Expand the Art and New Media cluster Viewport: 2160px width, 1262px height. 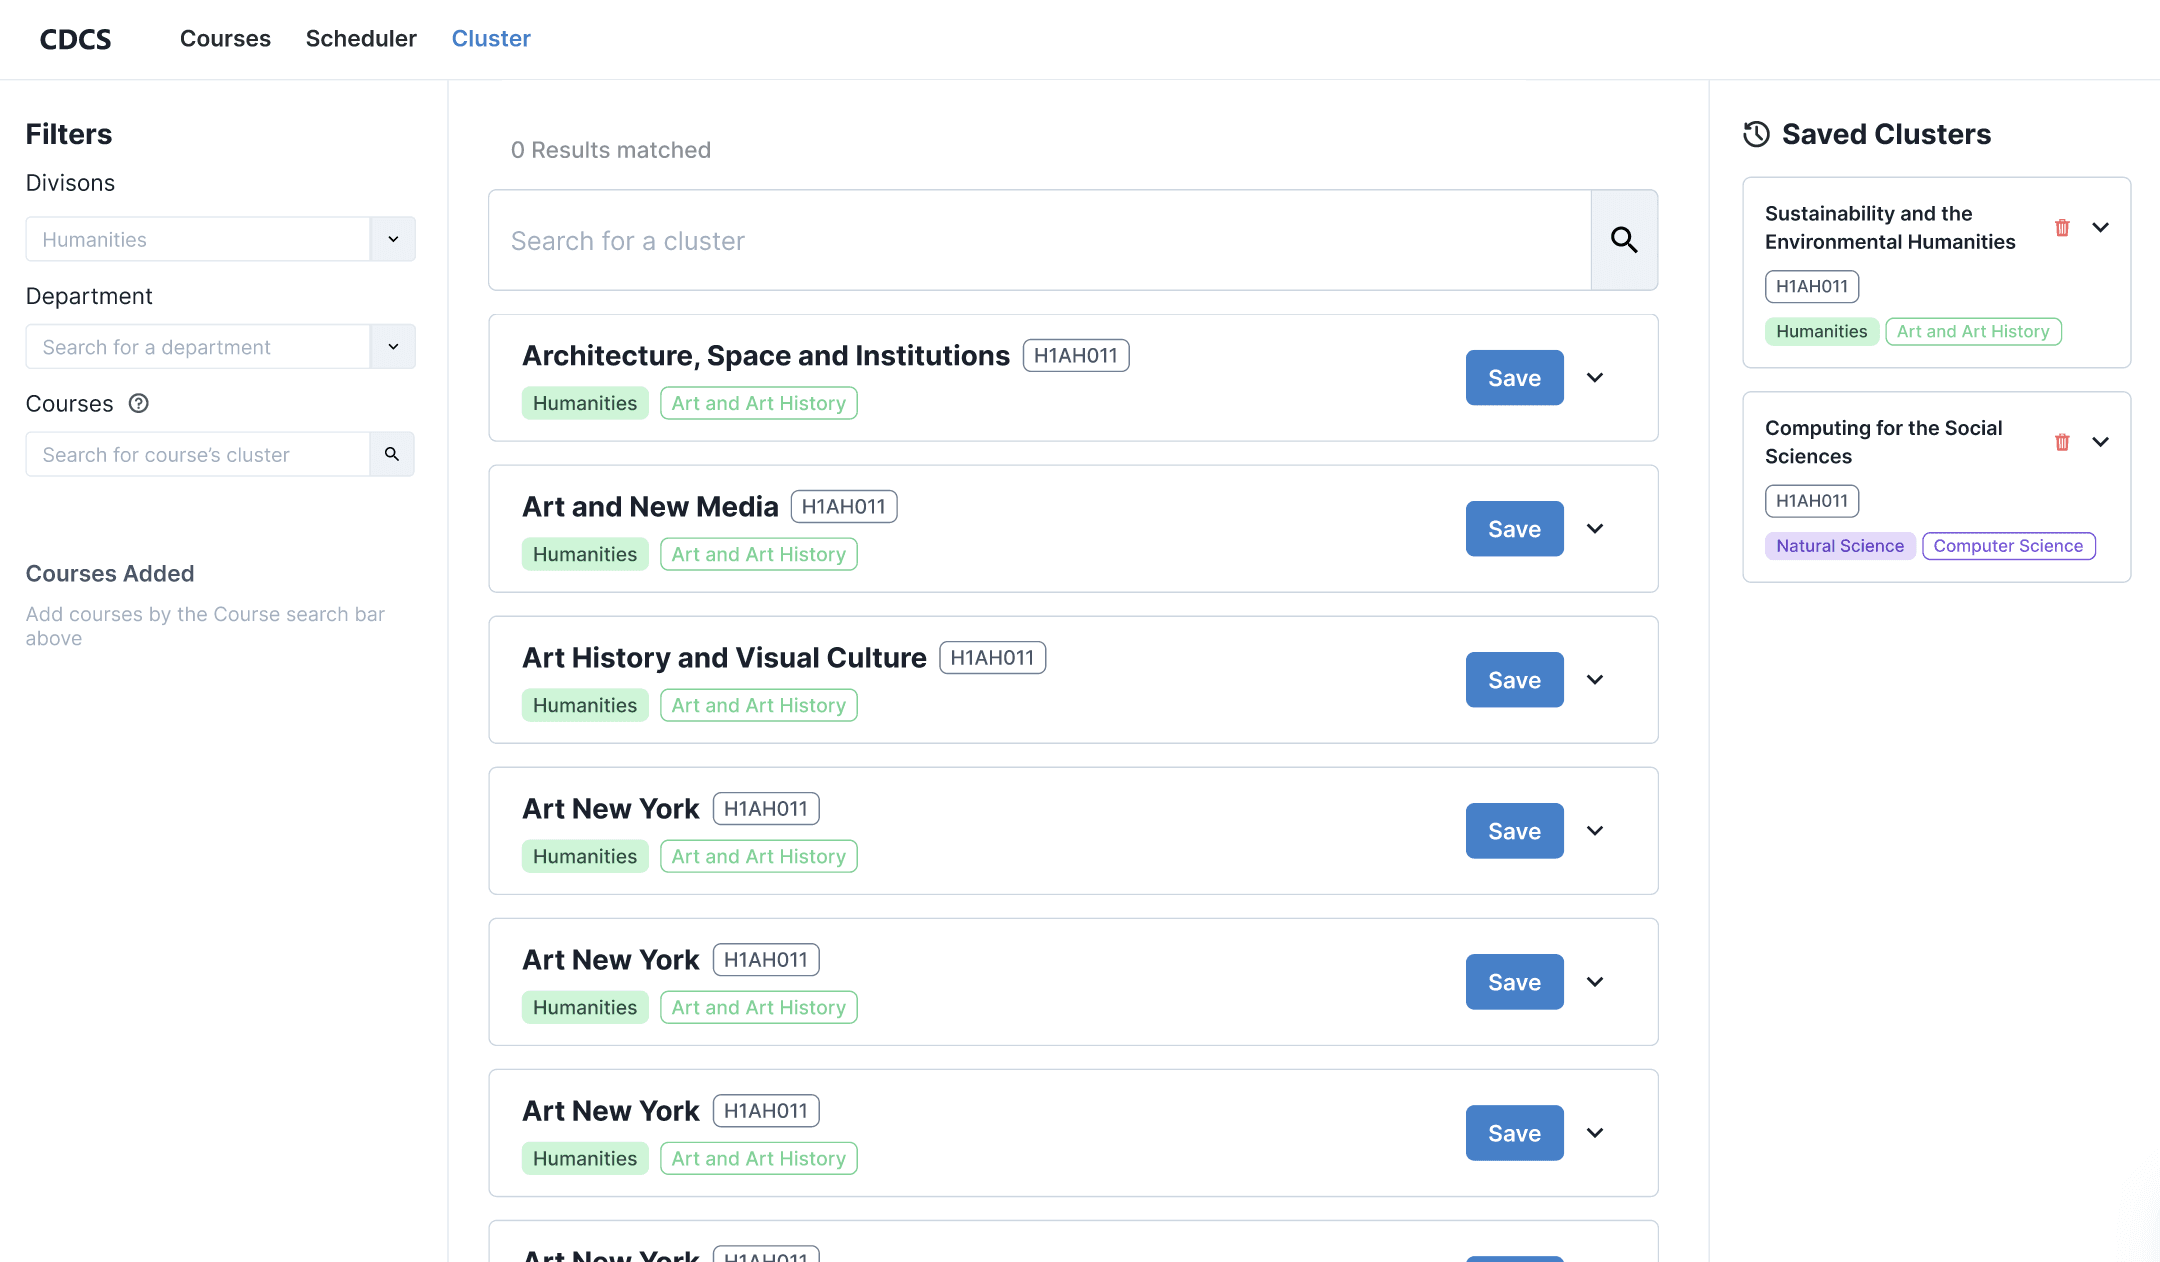point(1595,529)
